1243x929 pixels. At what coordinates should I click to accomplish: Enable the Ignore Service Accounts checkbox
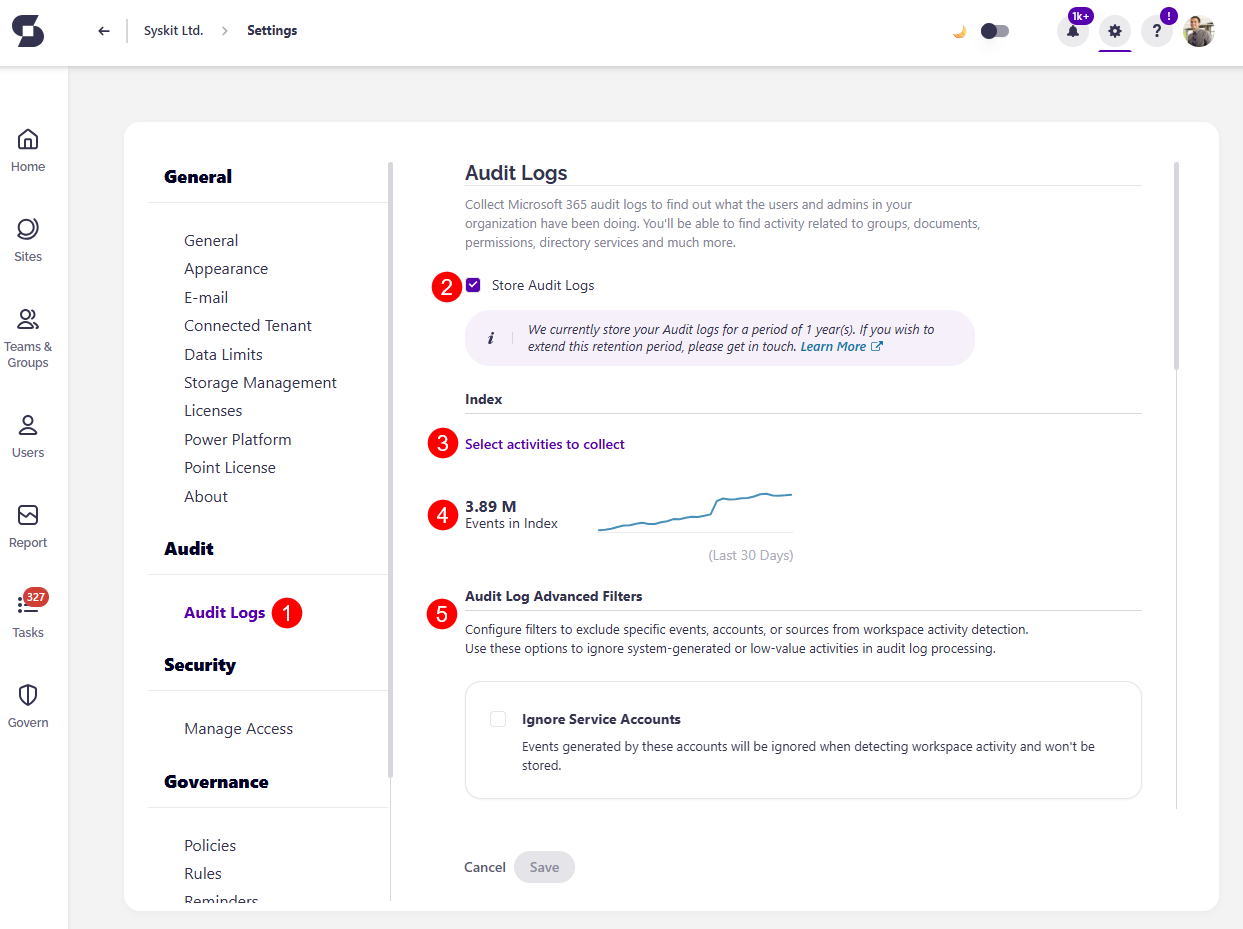[x=497, y=719]
